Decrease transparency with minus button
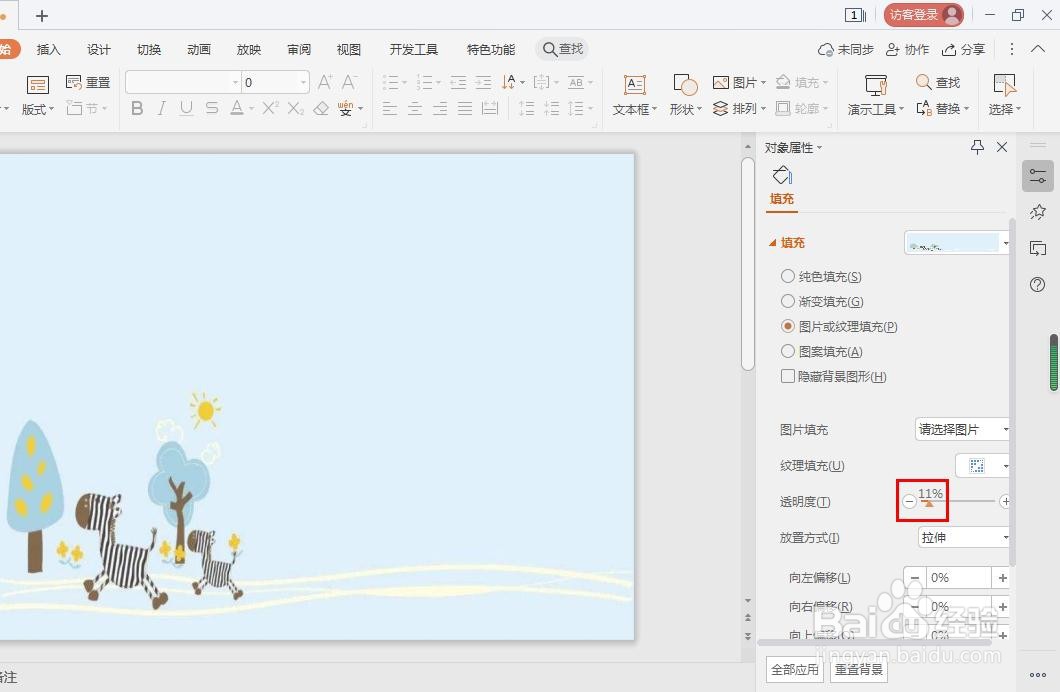The width and height of the screenshot is (1060, 692). (x=909, y=501)
